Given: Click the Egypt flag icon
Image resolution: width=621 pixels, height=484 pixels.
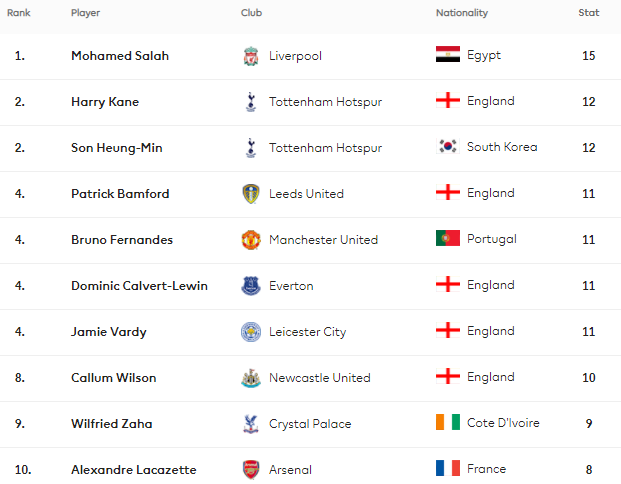Looking at the screenshot, I should click(x=447, y=56).
